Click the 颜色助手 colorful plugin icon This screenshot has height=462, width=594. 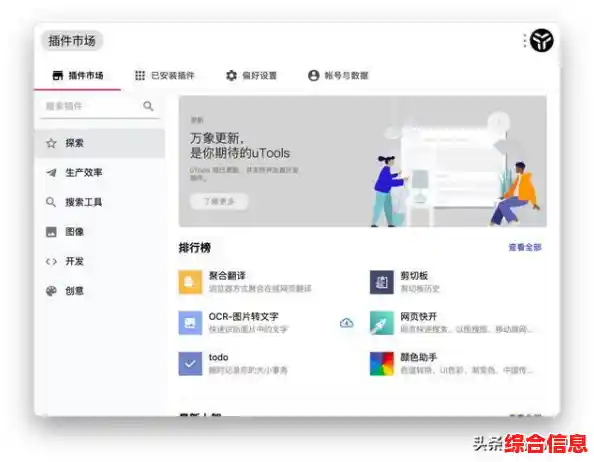382,364
